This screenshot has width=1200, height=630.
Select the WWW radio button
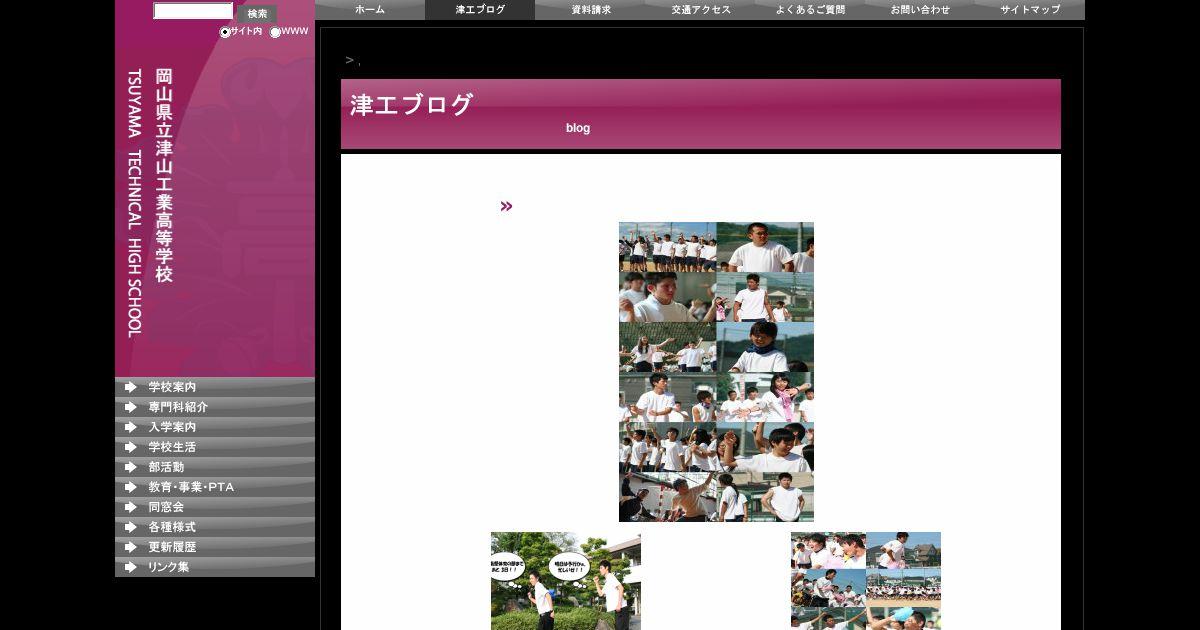point(275,32)
